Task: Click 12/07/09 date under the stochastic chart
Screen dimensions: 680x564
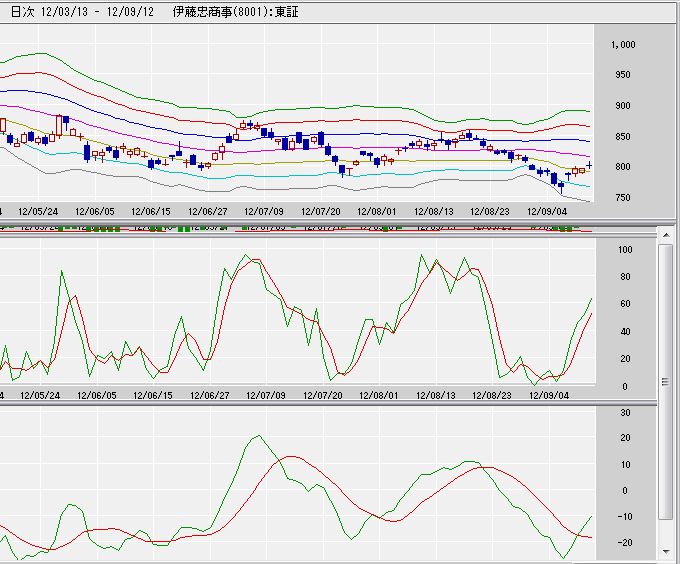Action: pos(265,395)
